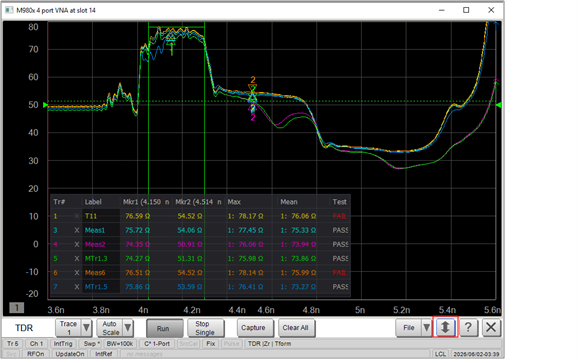Open help with the question mark icon
Viewport: 579px width, 363px height.
468,327
